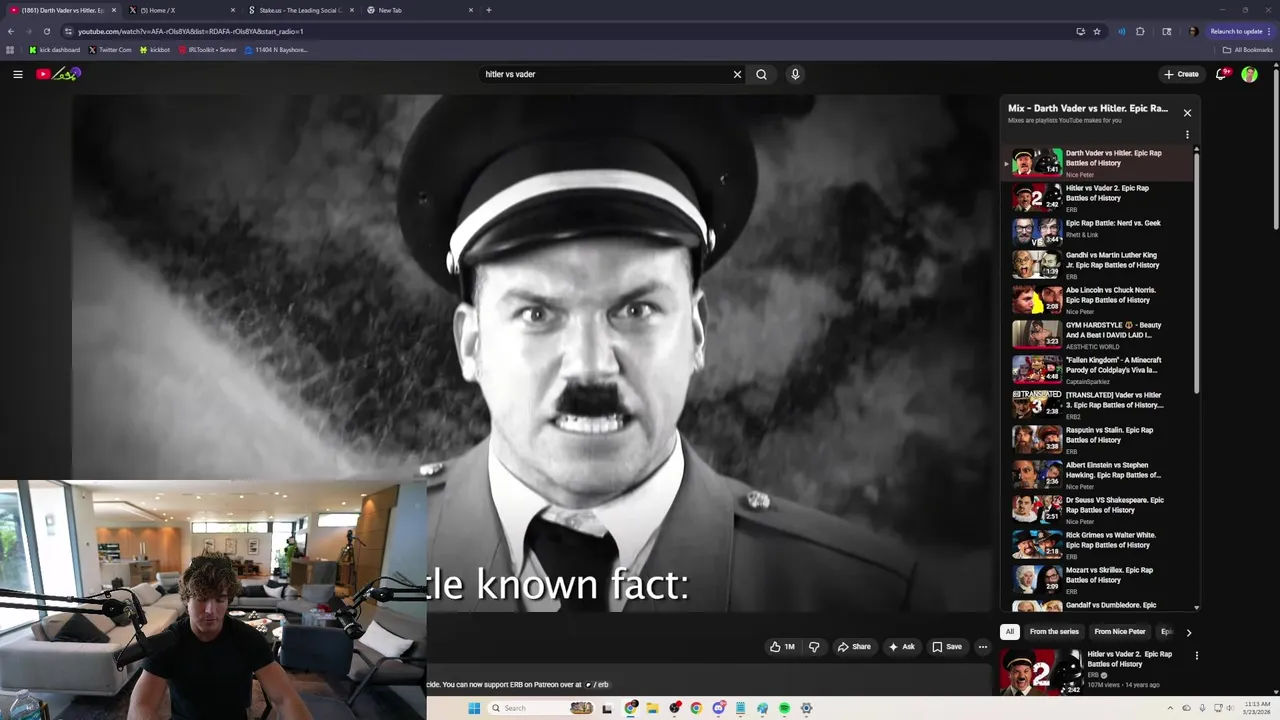Image resolution: width=1280 pixels, height=720 pixels.
Task: Reload the page
Action: [46, 31]
